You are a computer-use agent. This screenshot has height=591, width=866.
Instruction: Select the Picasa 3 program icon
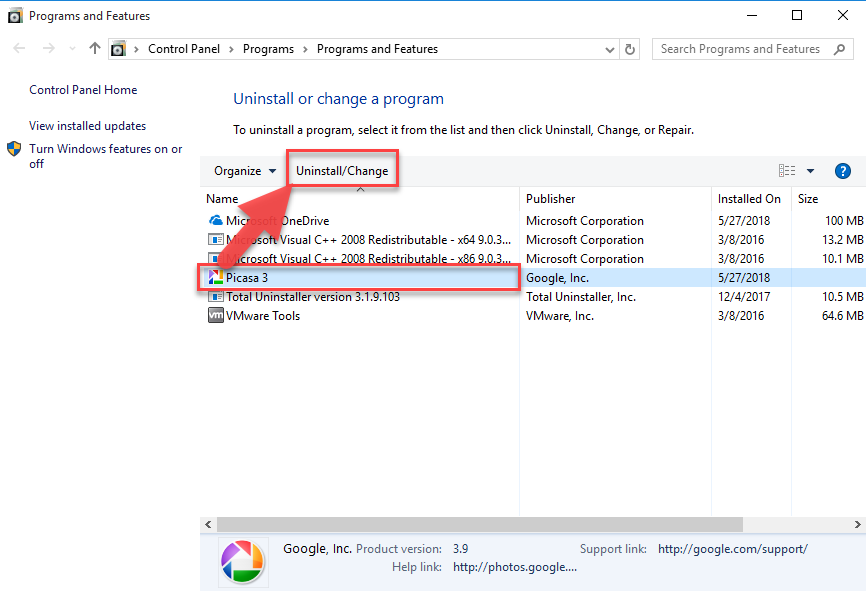(x=215, y=277)
